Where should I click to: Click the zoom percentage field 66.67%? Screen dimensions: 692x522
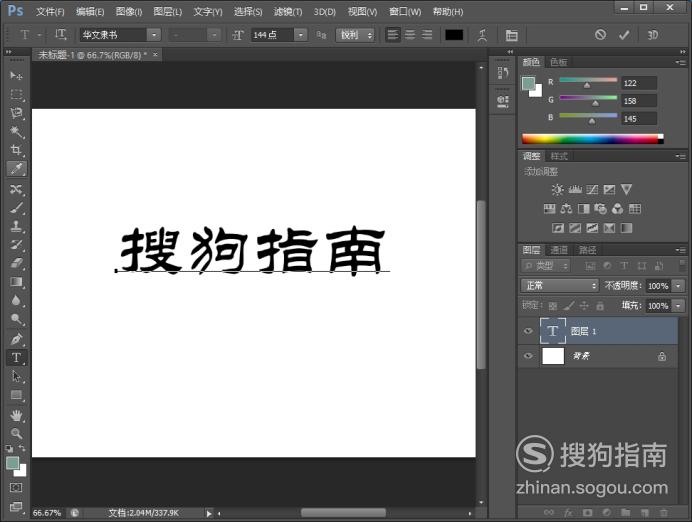coord(47,513)
